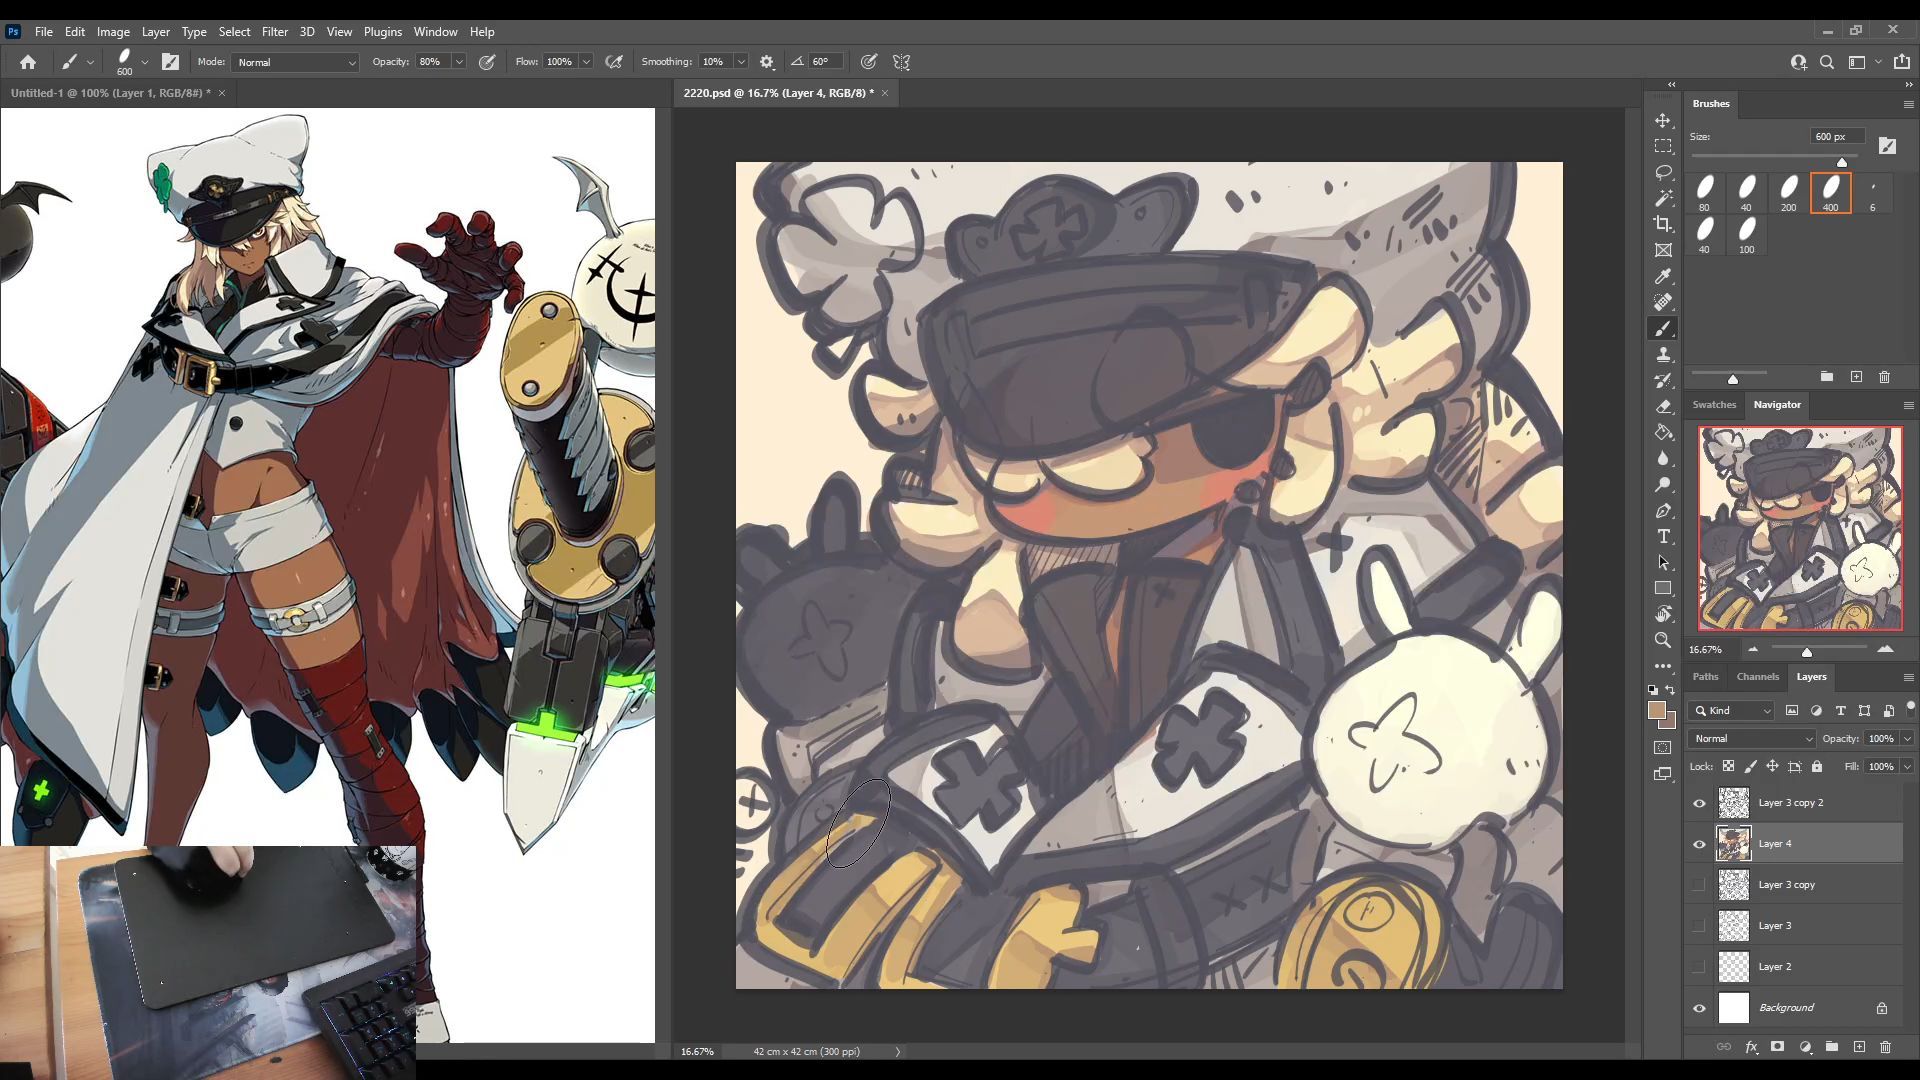Open the Opacity slider dropdown arrow
Viewport: 1920px width, 1080px height.
pos(459,62)
